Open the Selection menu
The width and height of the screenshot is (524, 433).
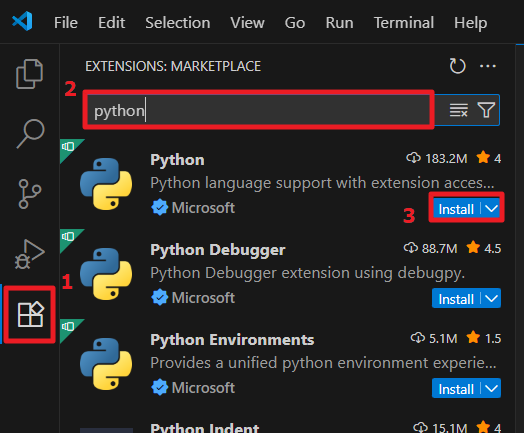tap(178, 23)
